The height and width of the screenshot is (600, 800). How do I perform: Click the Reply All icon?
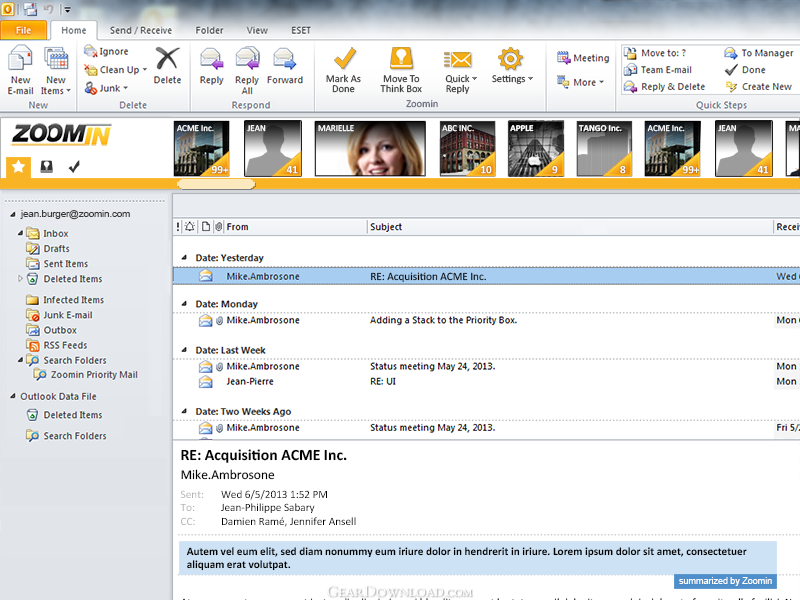(247, 60)
